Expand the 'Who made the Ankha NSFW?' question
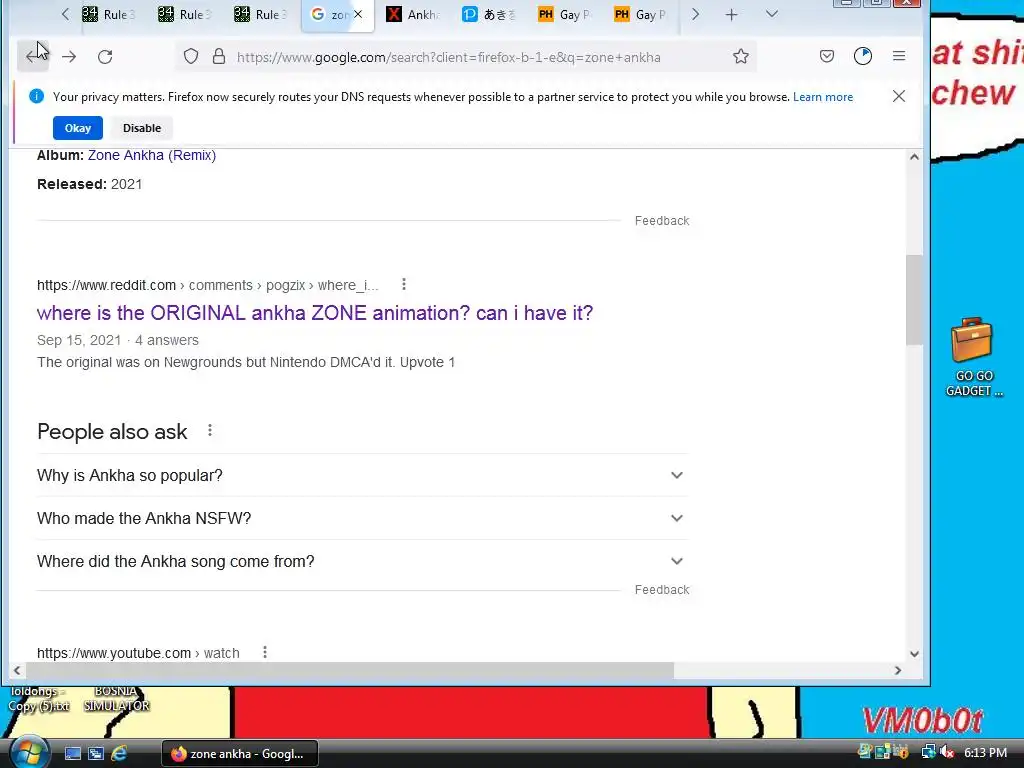1024x768 pixels. [x=362, y=519]
